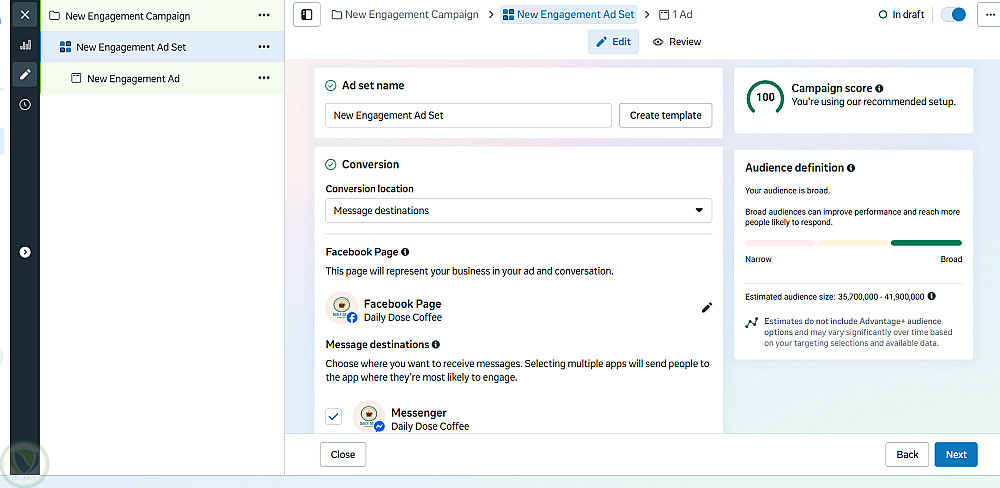Switch to the Review tab
The height and width of the screenshot is (488, 1000).
(677, 42)
